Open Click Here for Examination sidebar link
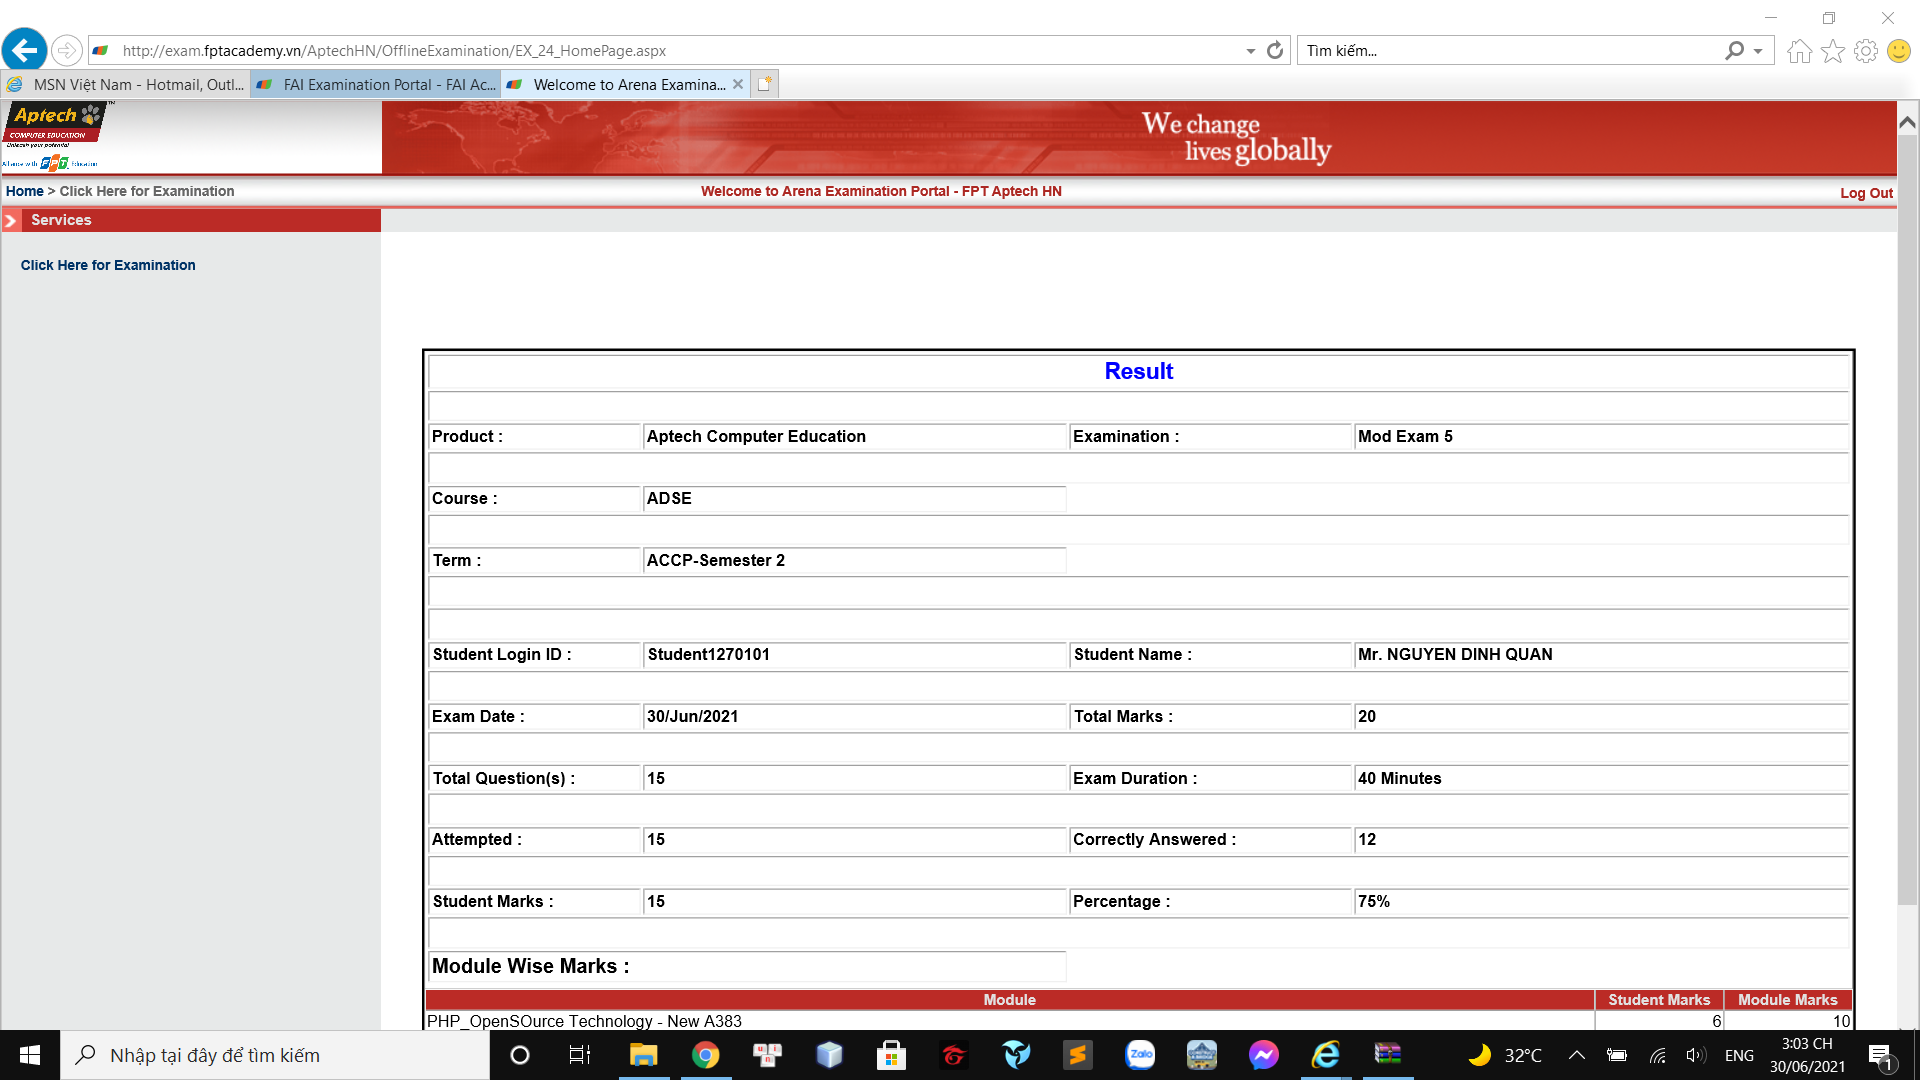 (108, 265)
